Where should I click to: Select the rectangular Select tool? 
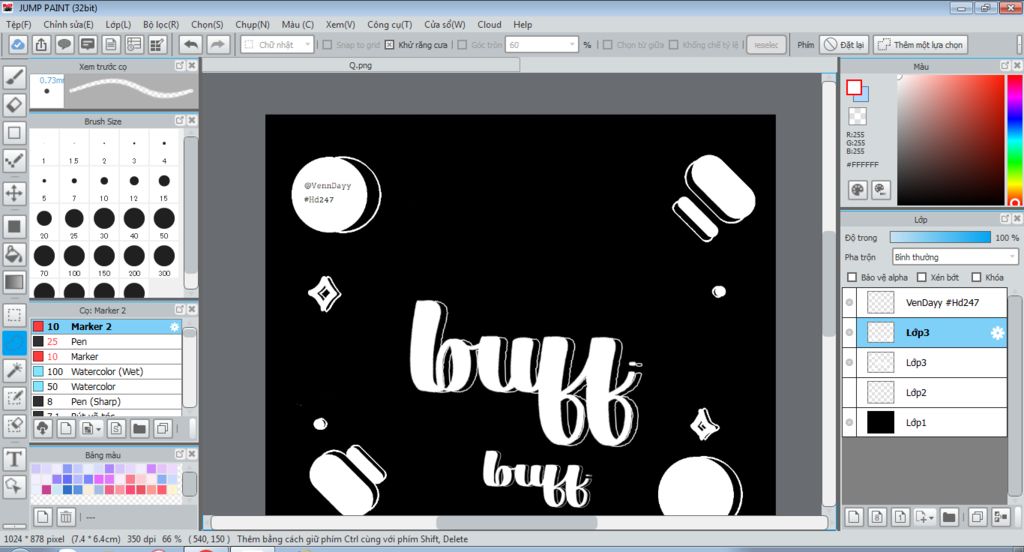[x=14, y=315]
